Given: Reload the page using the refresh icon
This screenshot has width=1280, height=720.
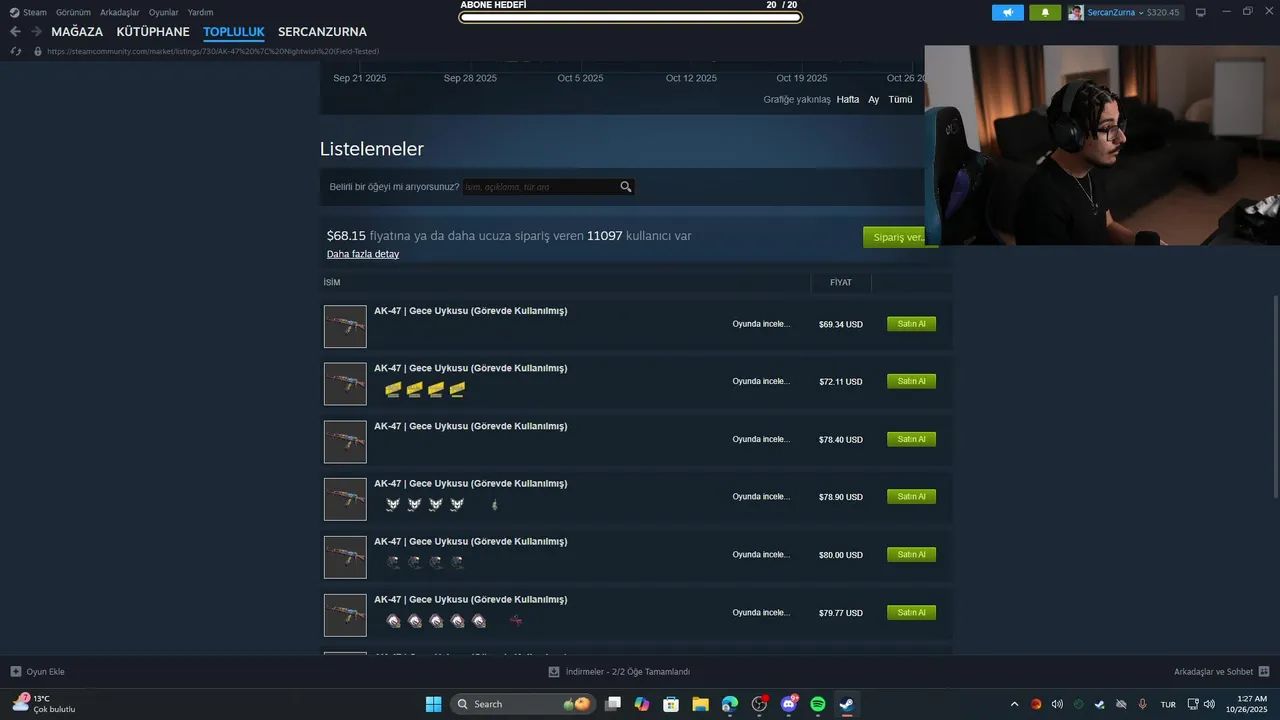Looking at the screenshot, I should (x=15, y=51).
